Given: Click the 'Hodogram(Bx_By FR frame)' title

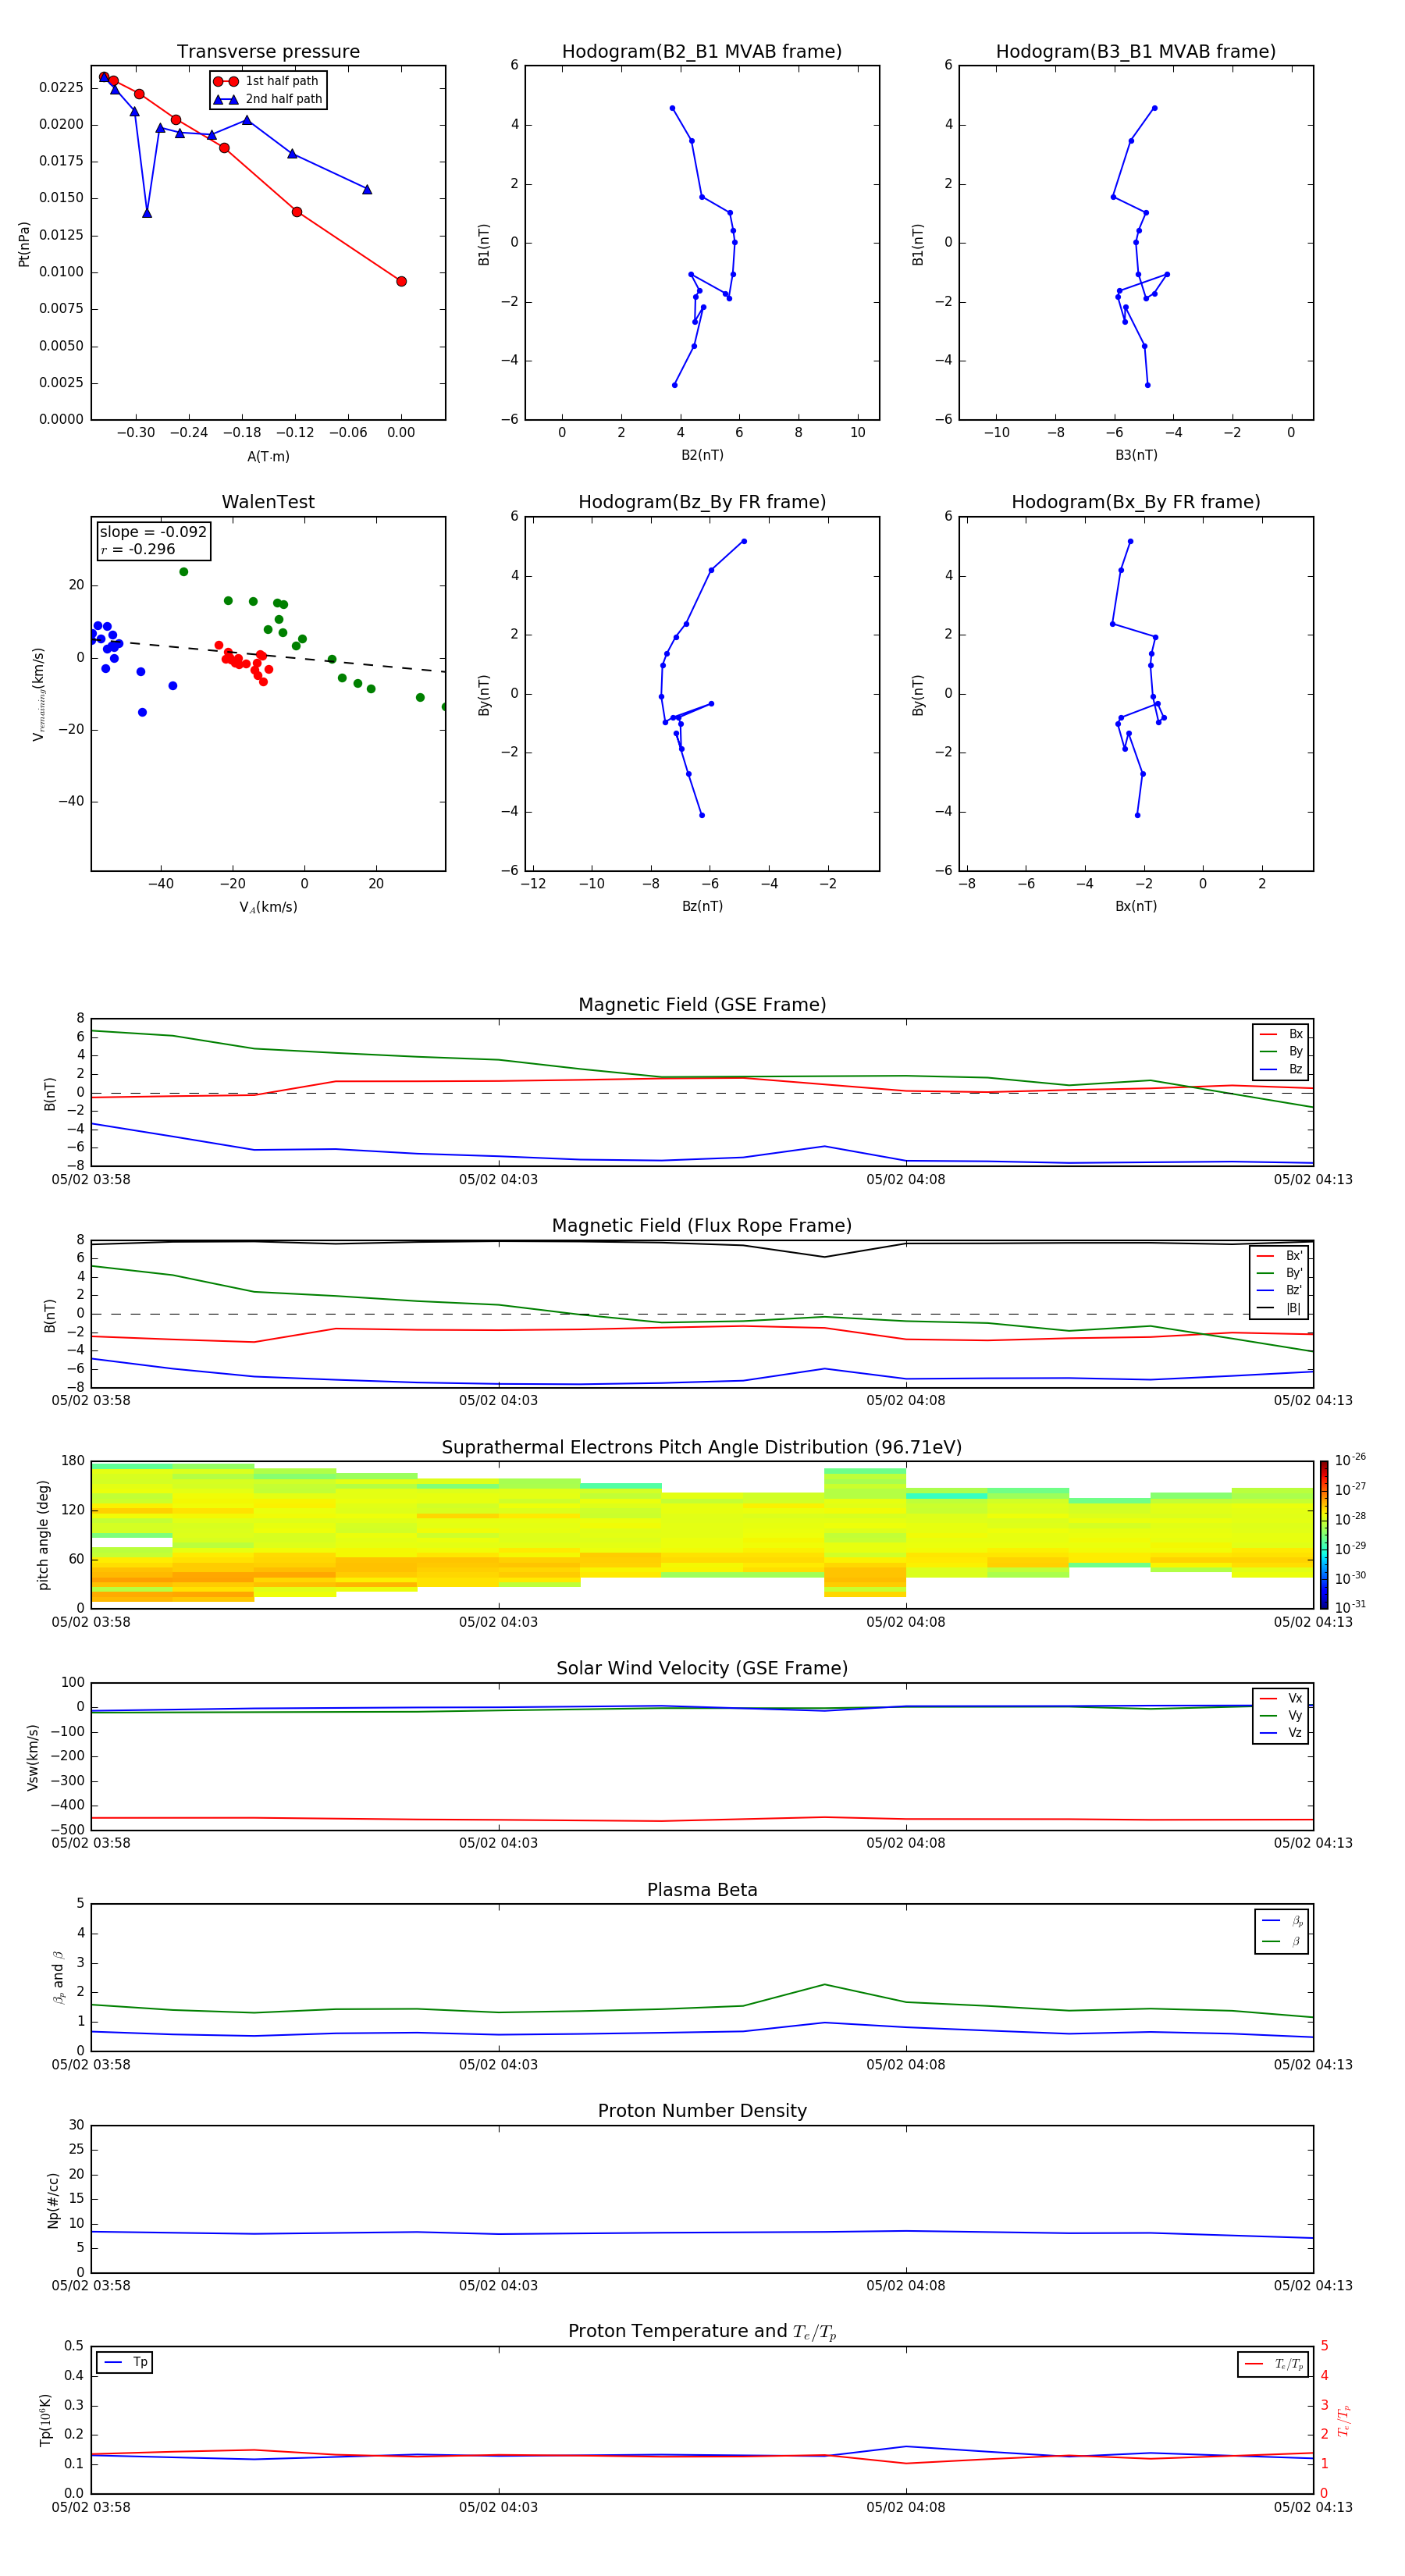Looking at the screenshot, I should [x=1136, y=502].
